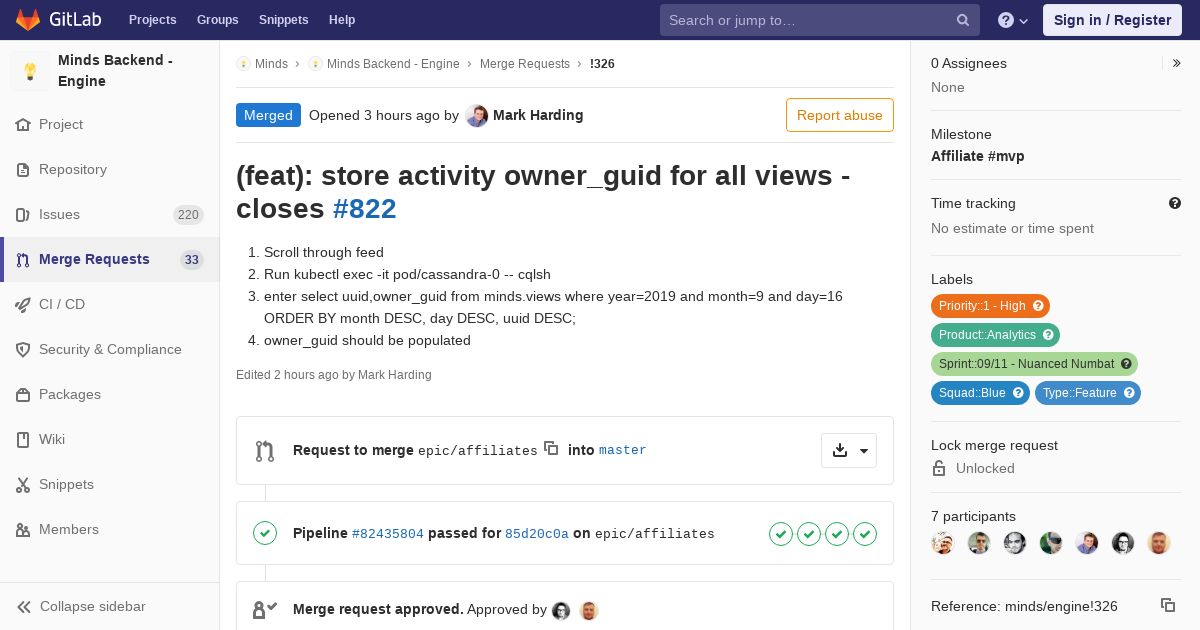
Task: Open Minds breadcrumb link
Action: click(x=271, y=64)
